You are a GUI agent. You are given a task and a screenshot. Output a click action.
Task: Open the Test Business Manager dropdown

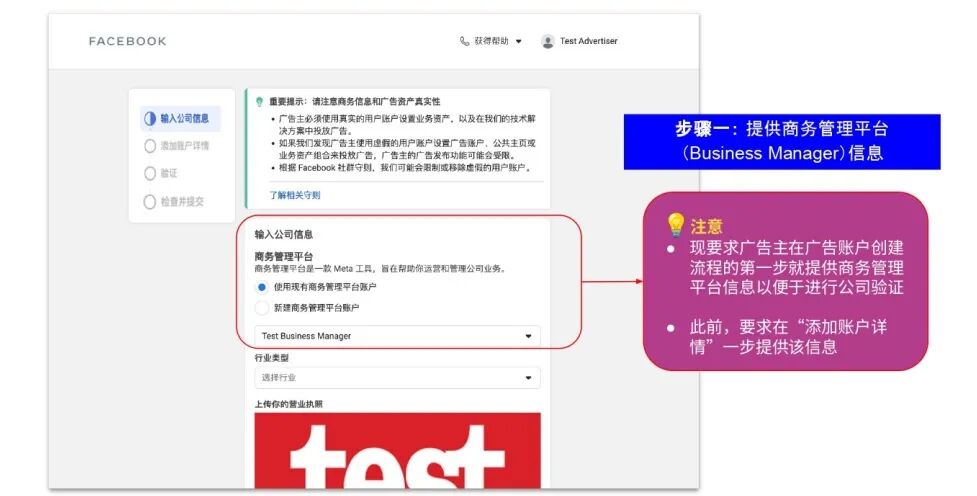click(x=398, y=336)
